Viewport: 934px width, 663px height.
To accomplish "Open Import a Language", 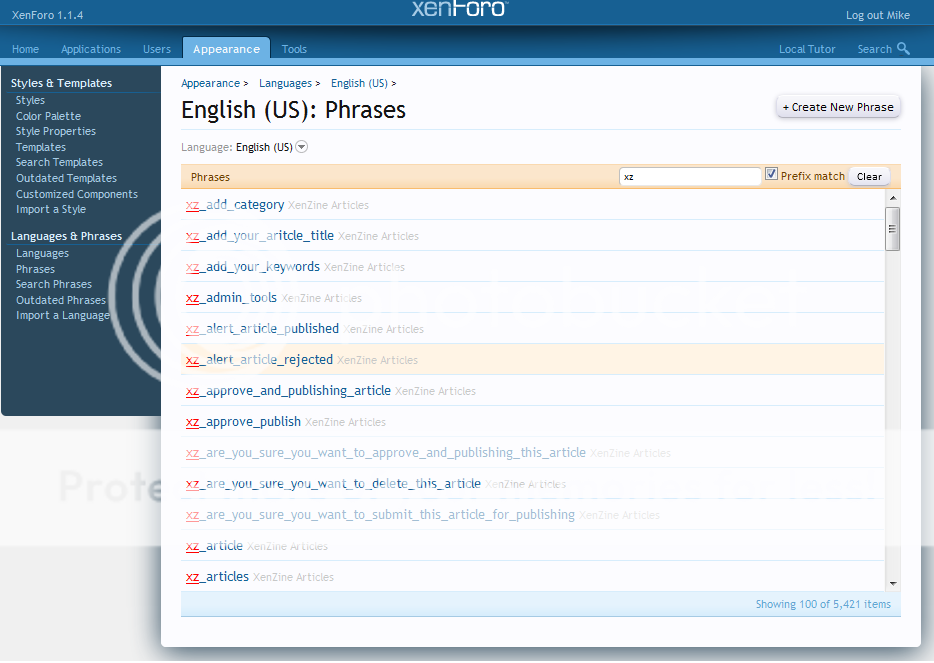I will [62, 315].
